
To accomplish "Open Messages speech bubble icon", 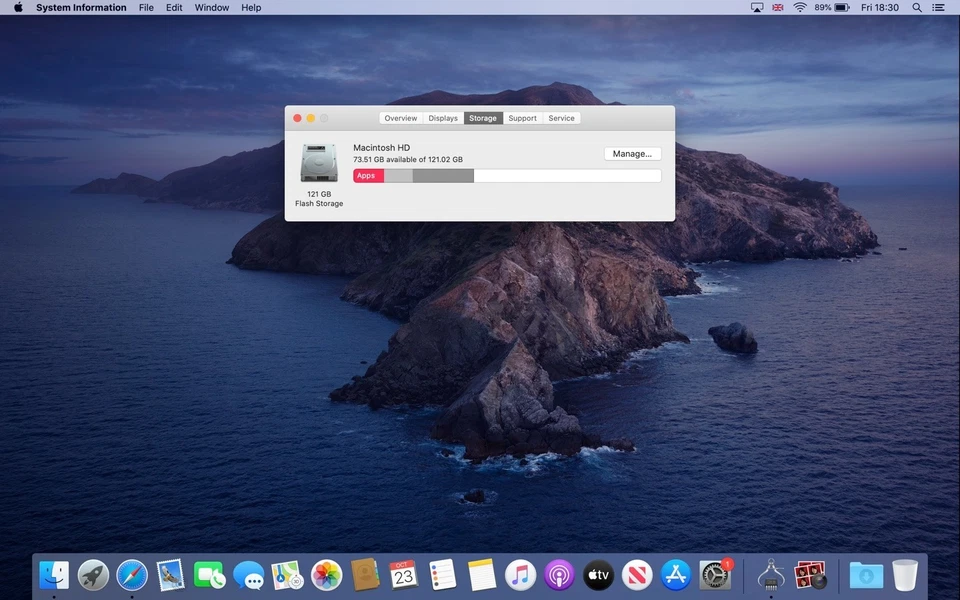I will coord(248,576).
